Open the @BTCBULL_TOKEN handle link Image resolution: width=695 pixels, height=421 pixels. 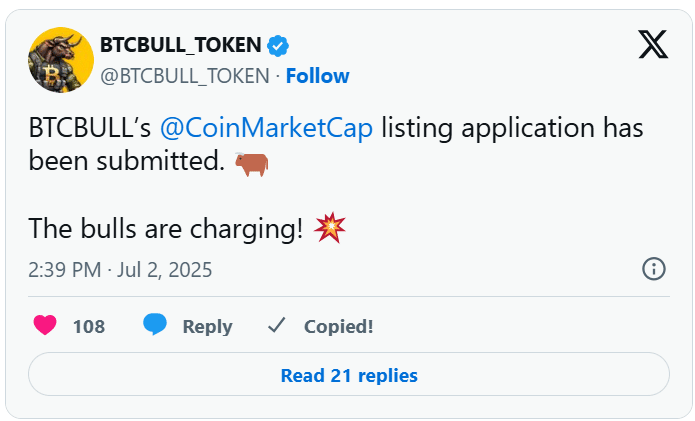185,76
